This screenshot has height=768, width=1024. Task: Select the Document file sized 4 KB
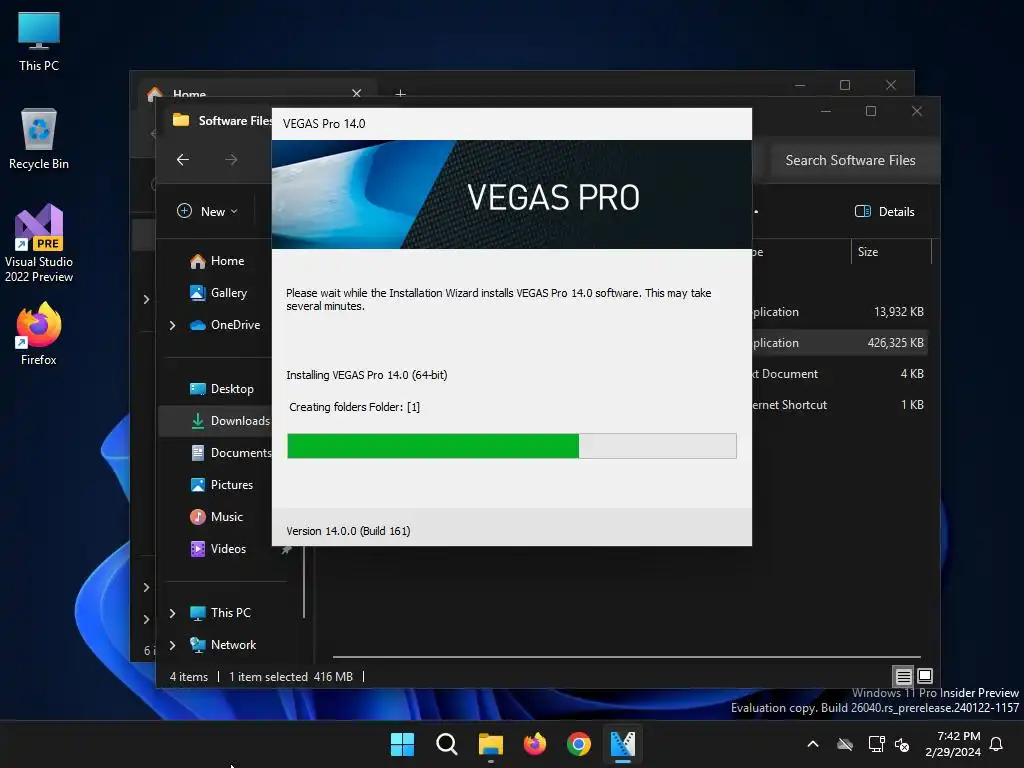click(839, 374)
